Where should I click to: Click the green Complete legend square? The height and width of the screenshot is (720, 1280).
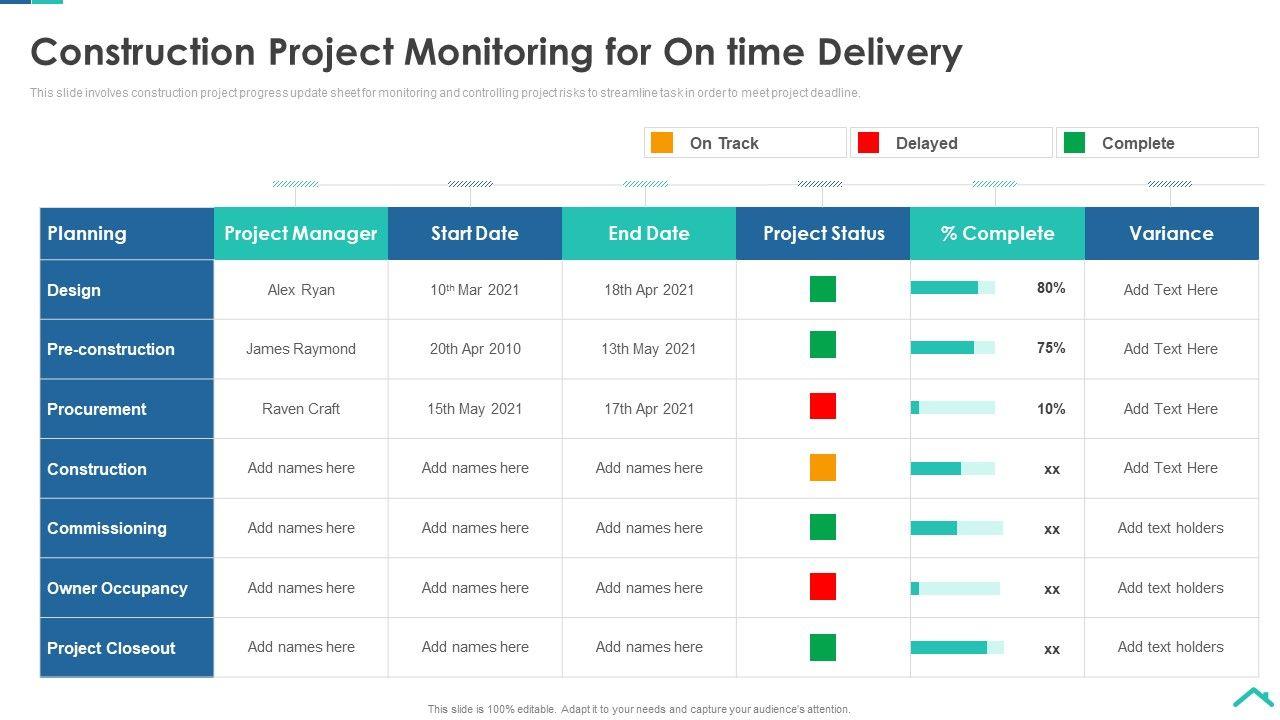tap(1074, 143)
